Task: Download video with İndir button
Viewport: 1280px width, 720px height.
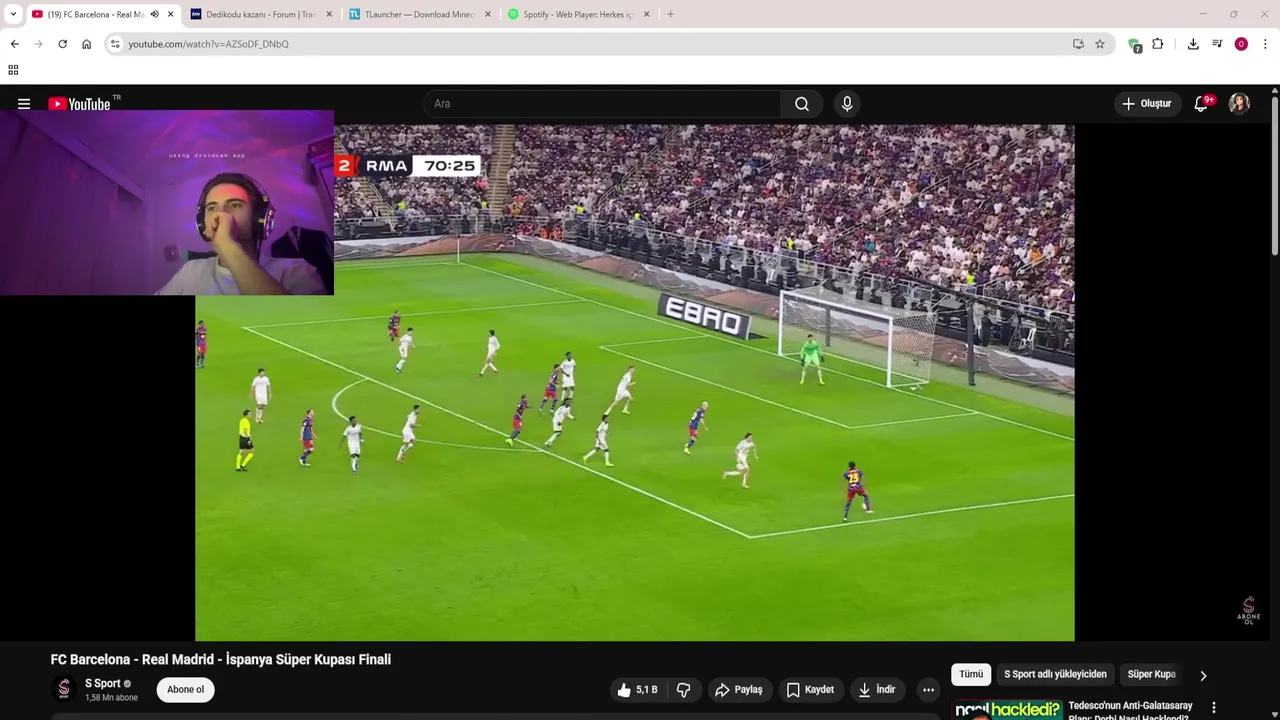Action: point(877,690)
